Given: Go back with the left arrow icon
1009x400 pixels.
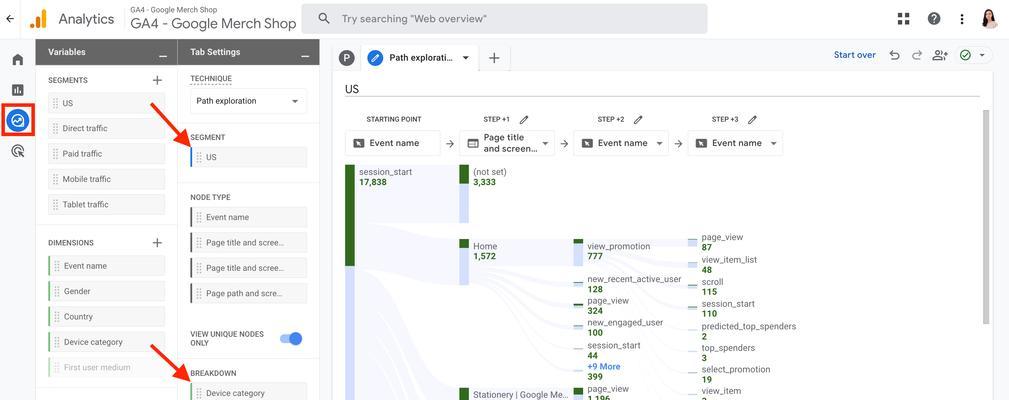Looking at the screenshot, I should pyautogui.click(x=10, y=19).
